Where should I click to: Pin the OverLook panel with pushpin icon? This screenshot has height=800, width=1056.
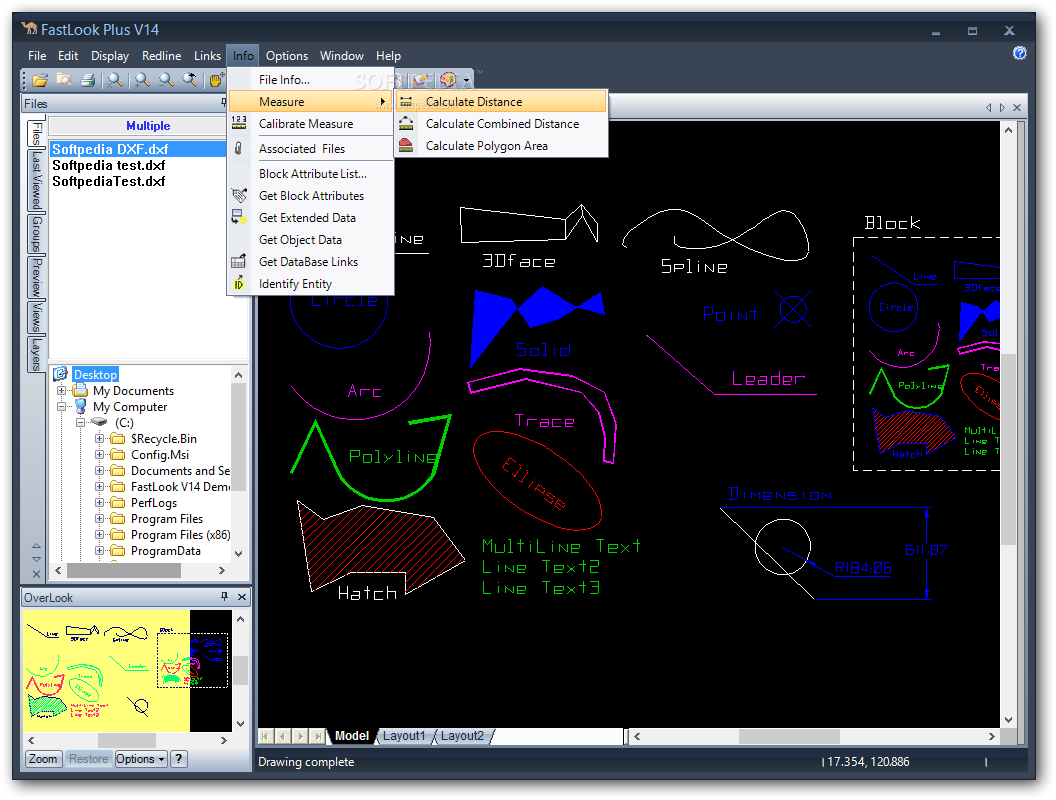(224, 597)
